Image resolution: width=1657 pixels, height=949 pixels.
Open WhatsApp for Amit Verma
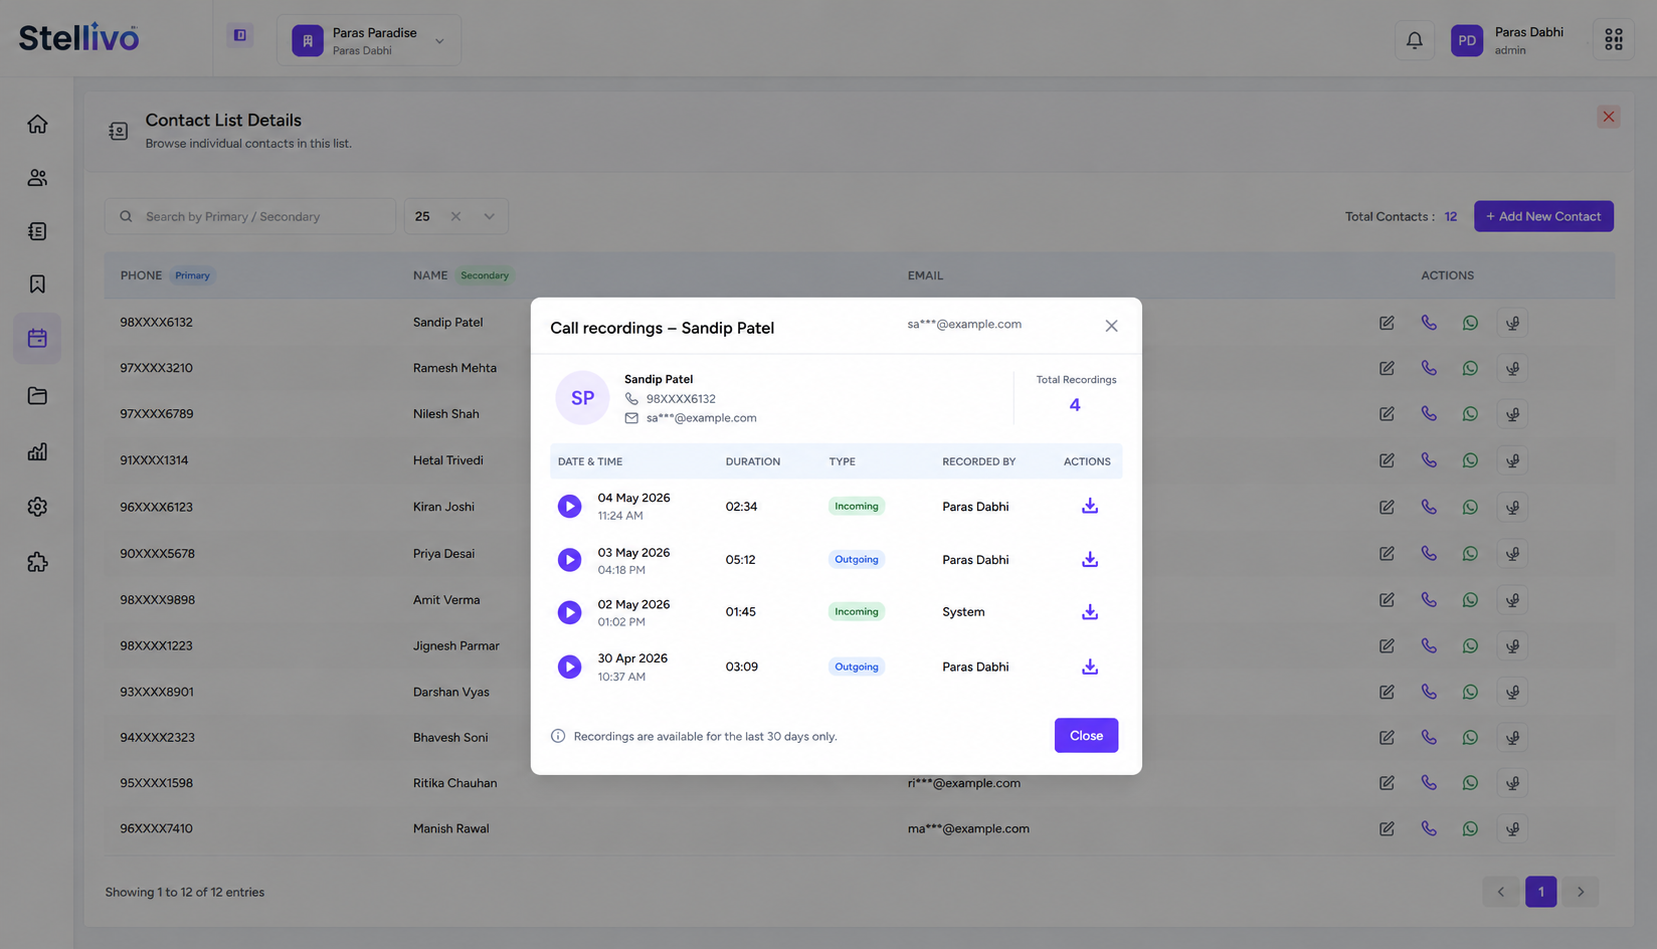click(x=1470, y=600)
